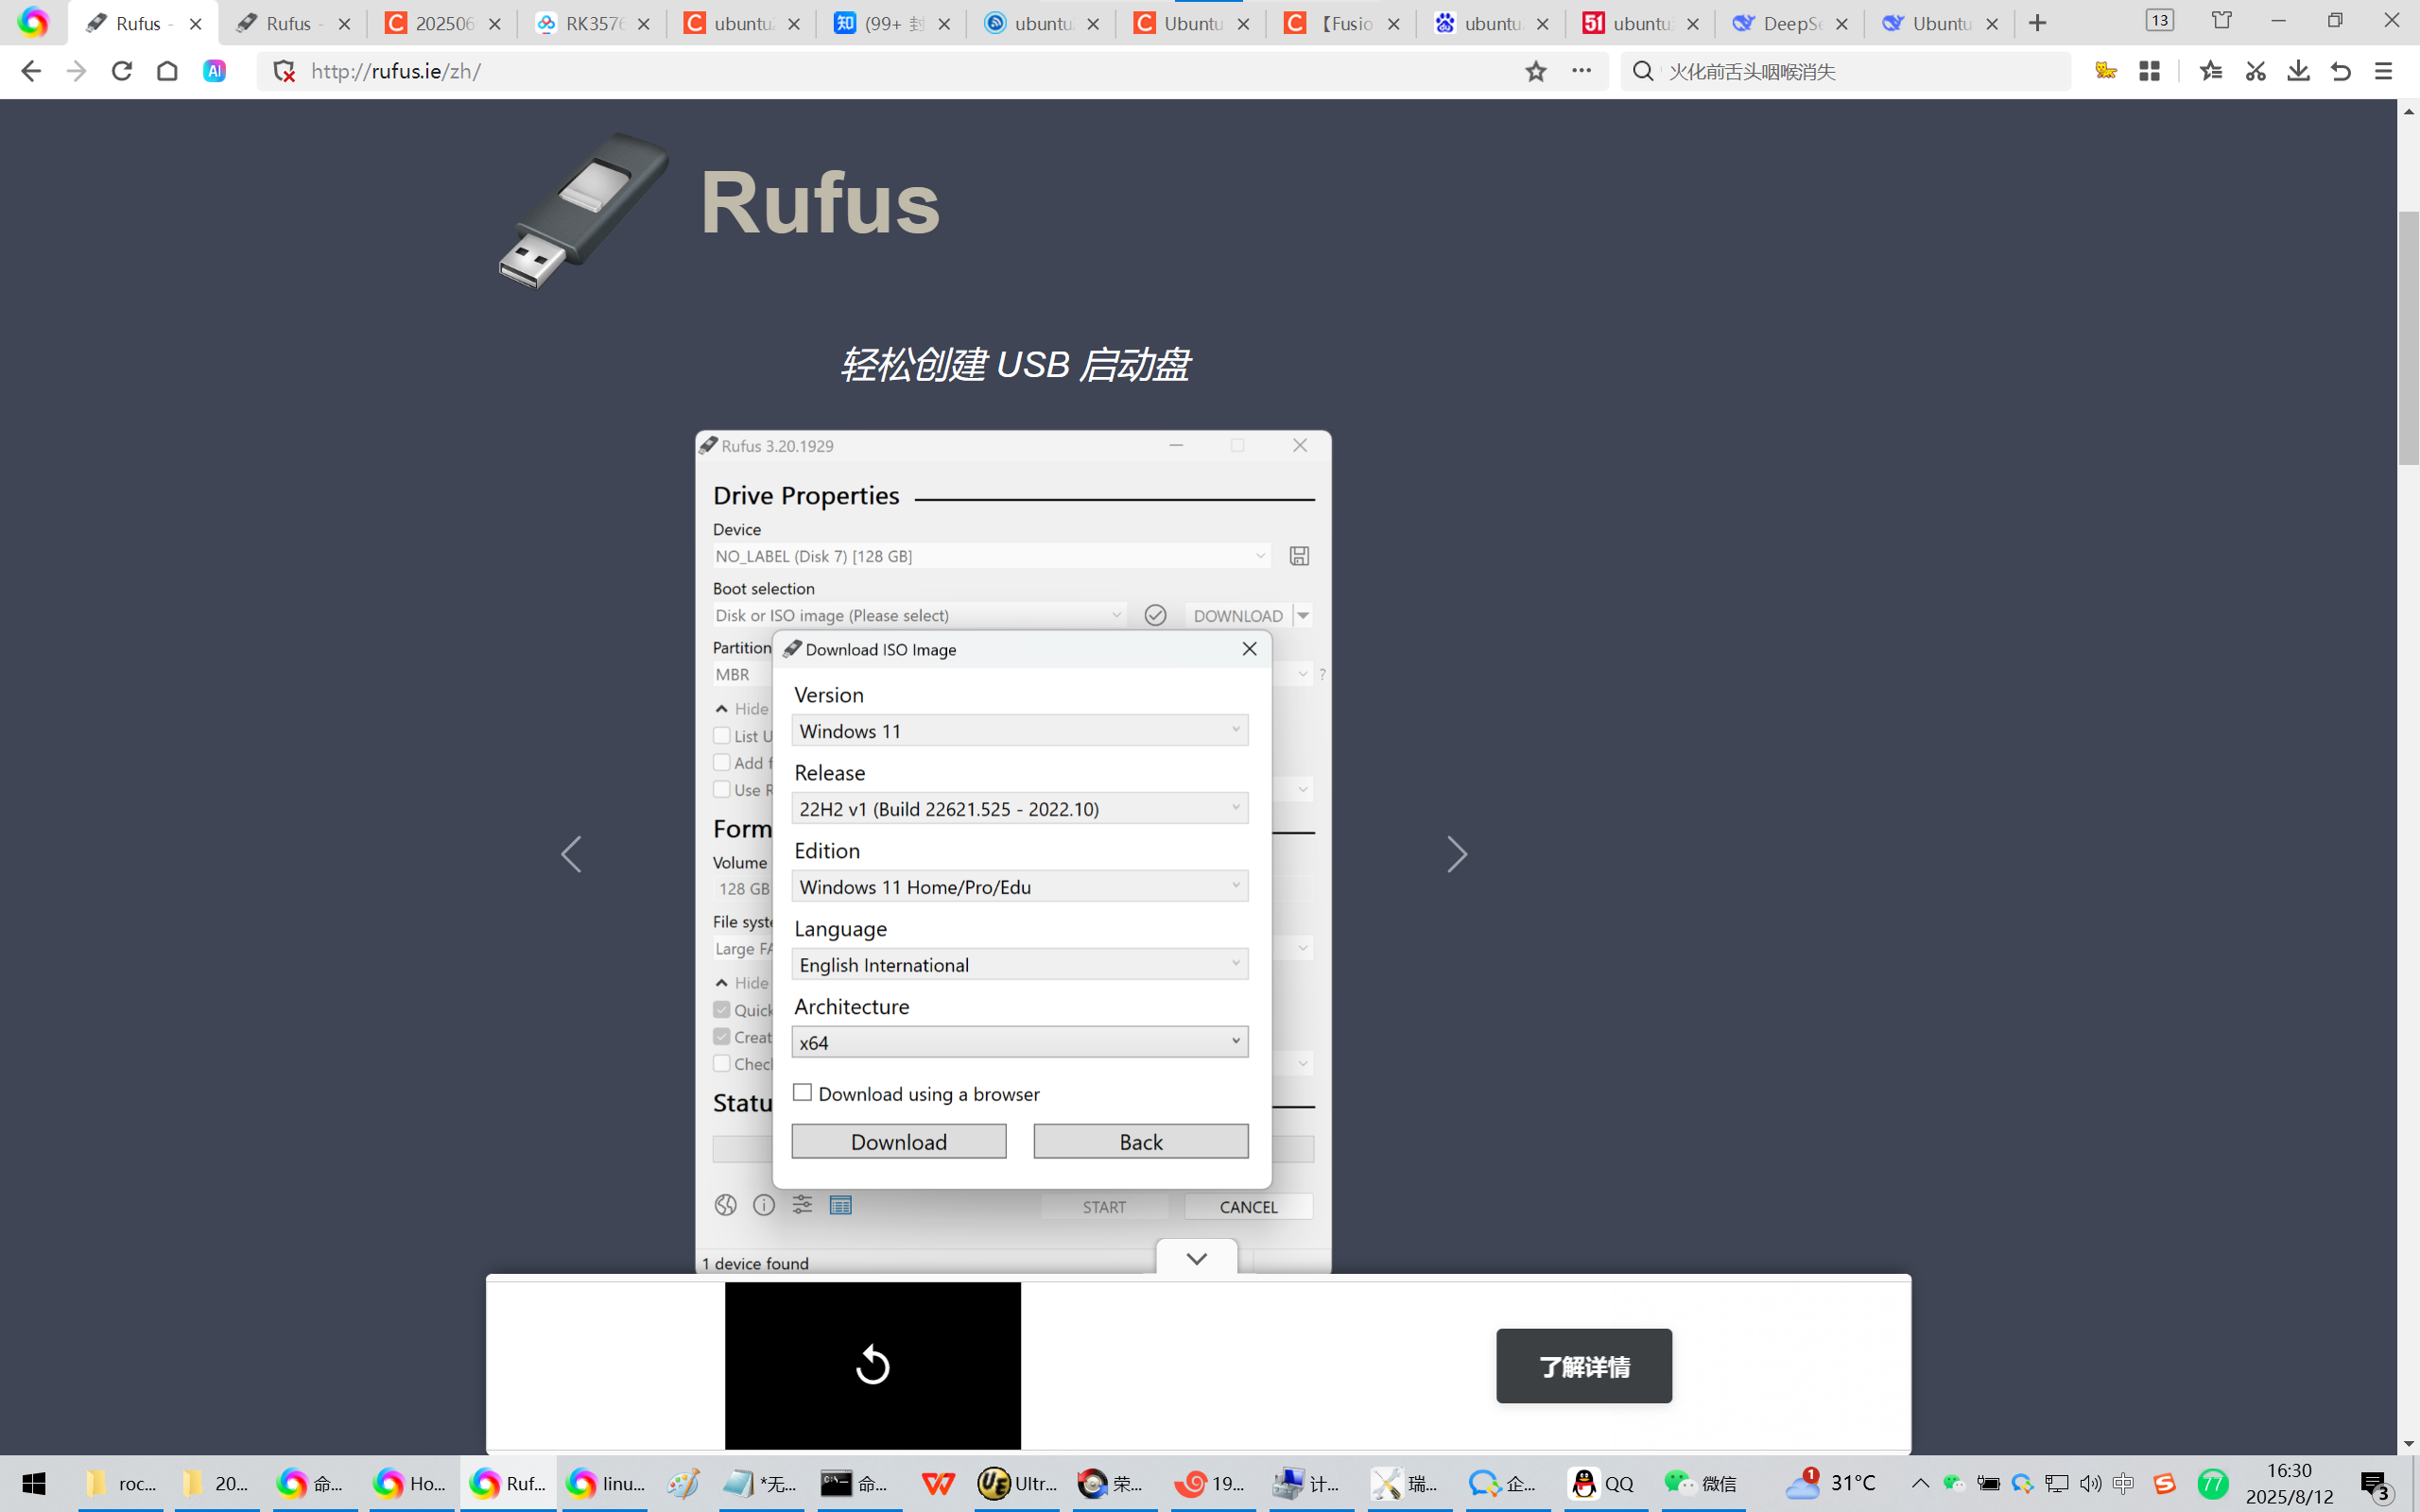Viewport: 2420px width, 1512px height.
Task: Click the favorites star in the address bar
Action: coord(1536,71)
